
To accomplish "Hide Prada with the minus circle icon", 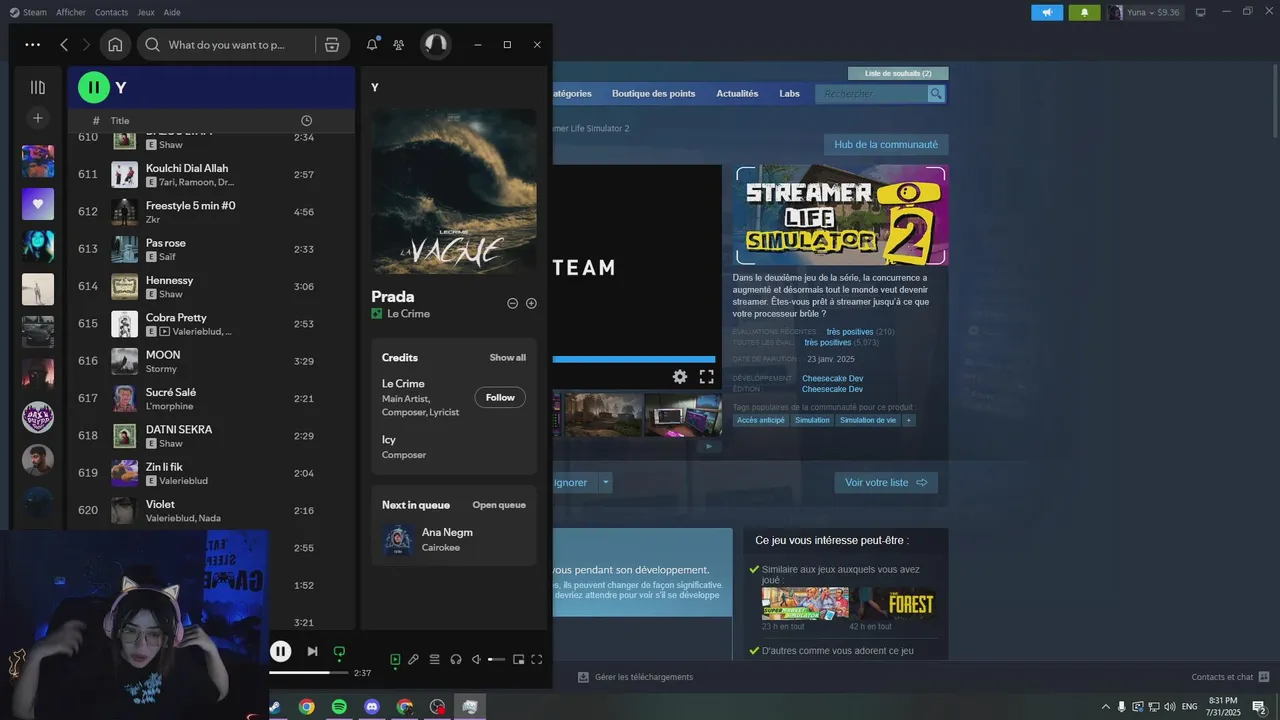I will [513, 303].
